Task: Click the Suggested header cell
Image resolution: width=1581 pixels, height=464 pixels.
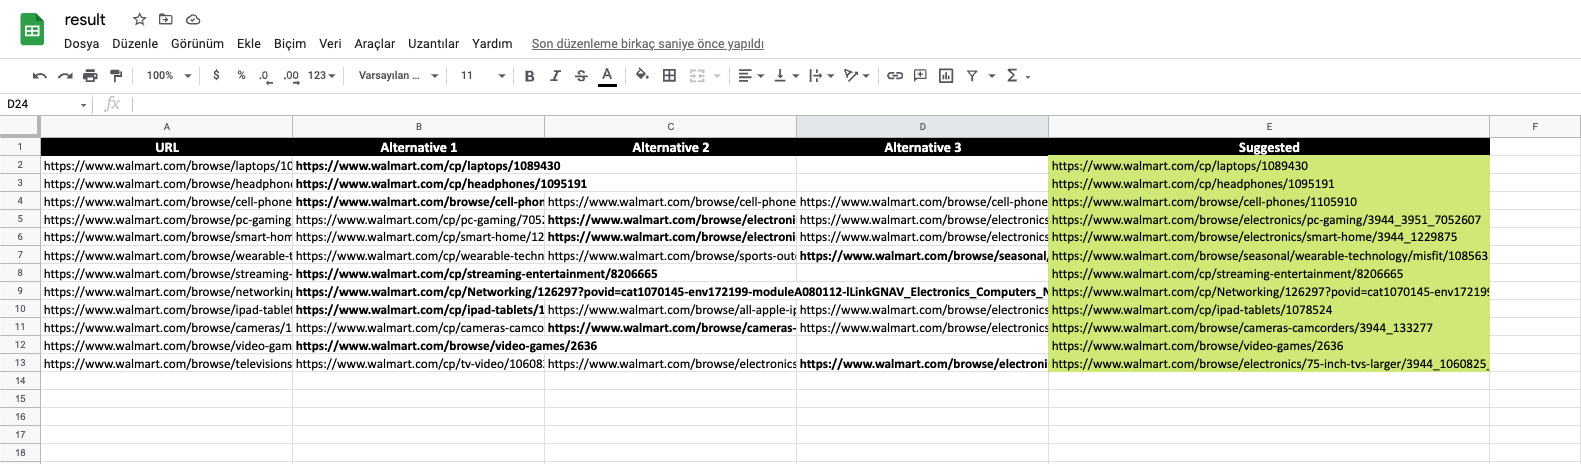Action: point(1269,147)
